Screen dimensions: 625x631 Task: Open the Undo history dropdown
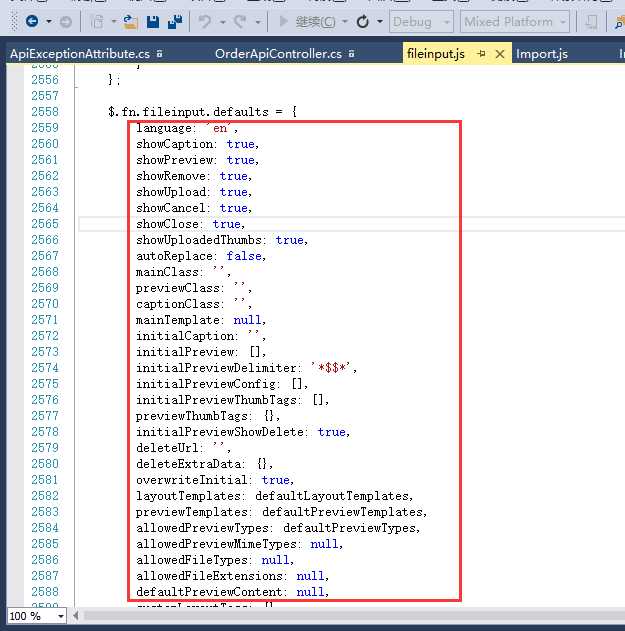click(x=223, y=22)
